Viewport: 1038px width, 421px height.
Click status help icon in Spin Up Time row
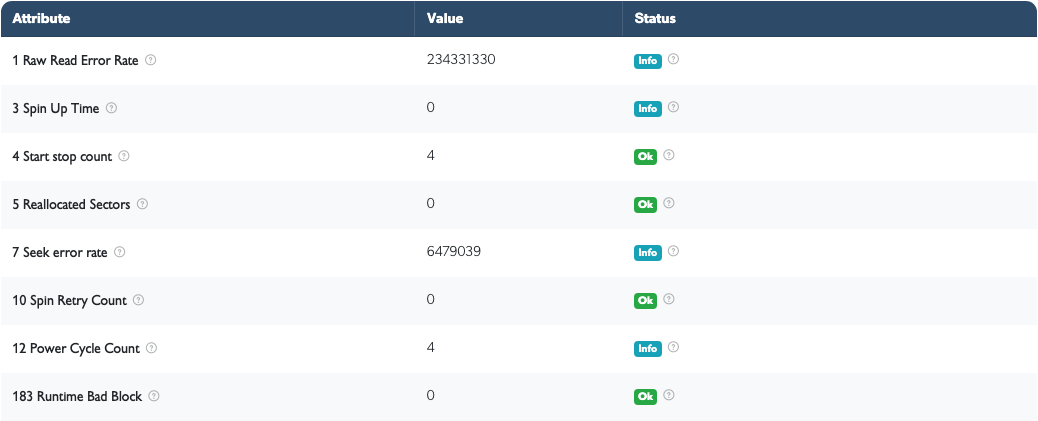673,107
